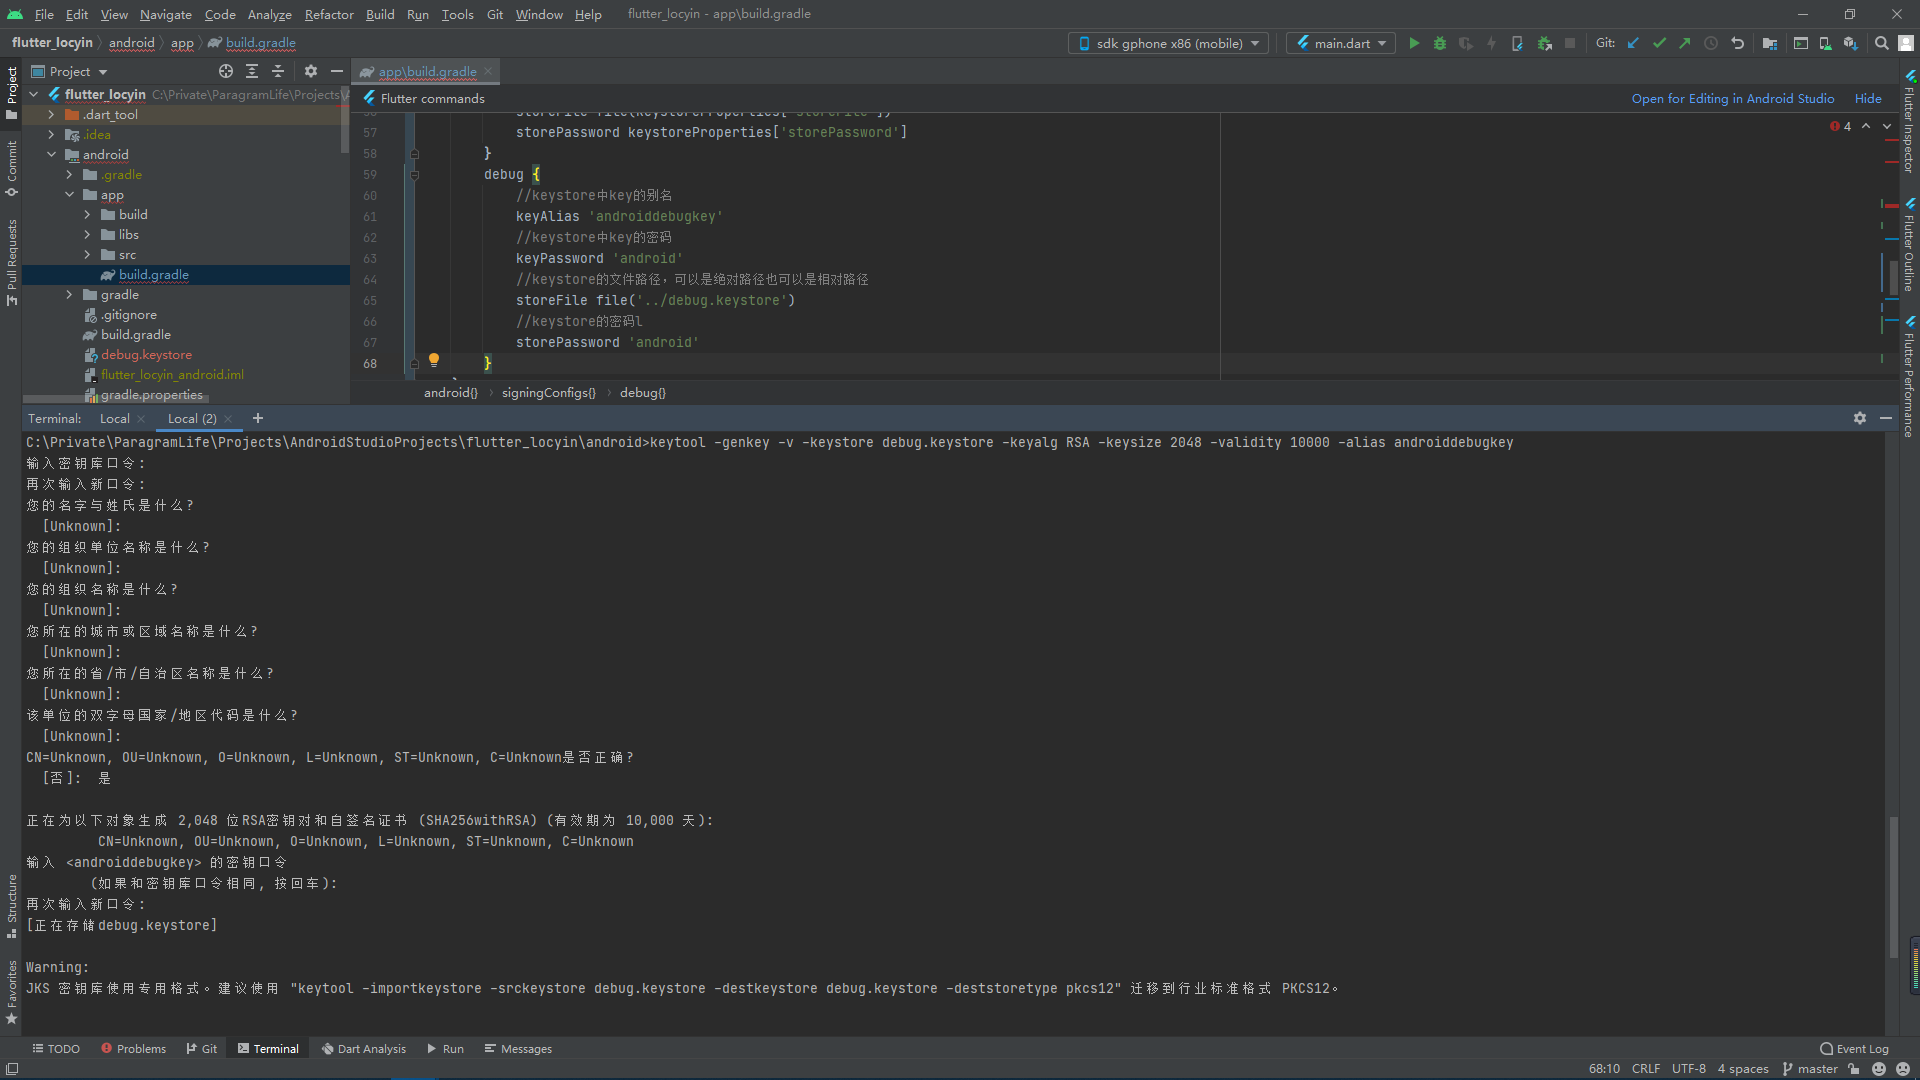Toggle Pull Requests side panel
1920x1080 pixels.
12,262
